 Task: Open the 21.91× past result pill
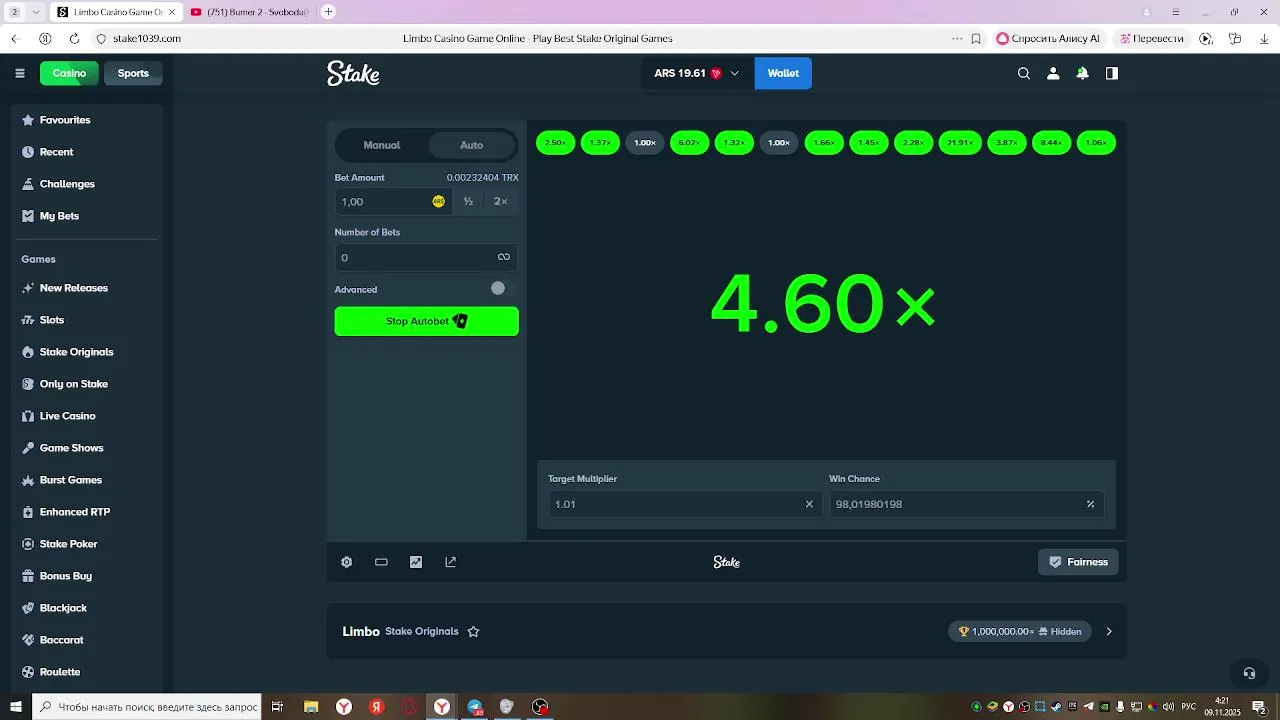point(960,143)
